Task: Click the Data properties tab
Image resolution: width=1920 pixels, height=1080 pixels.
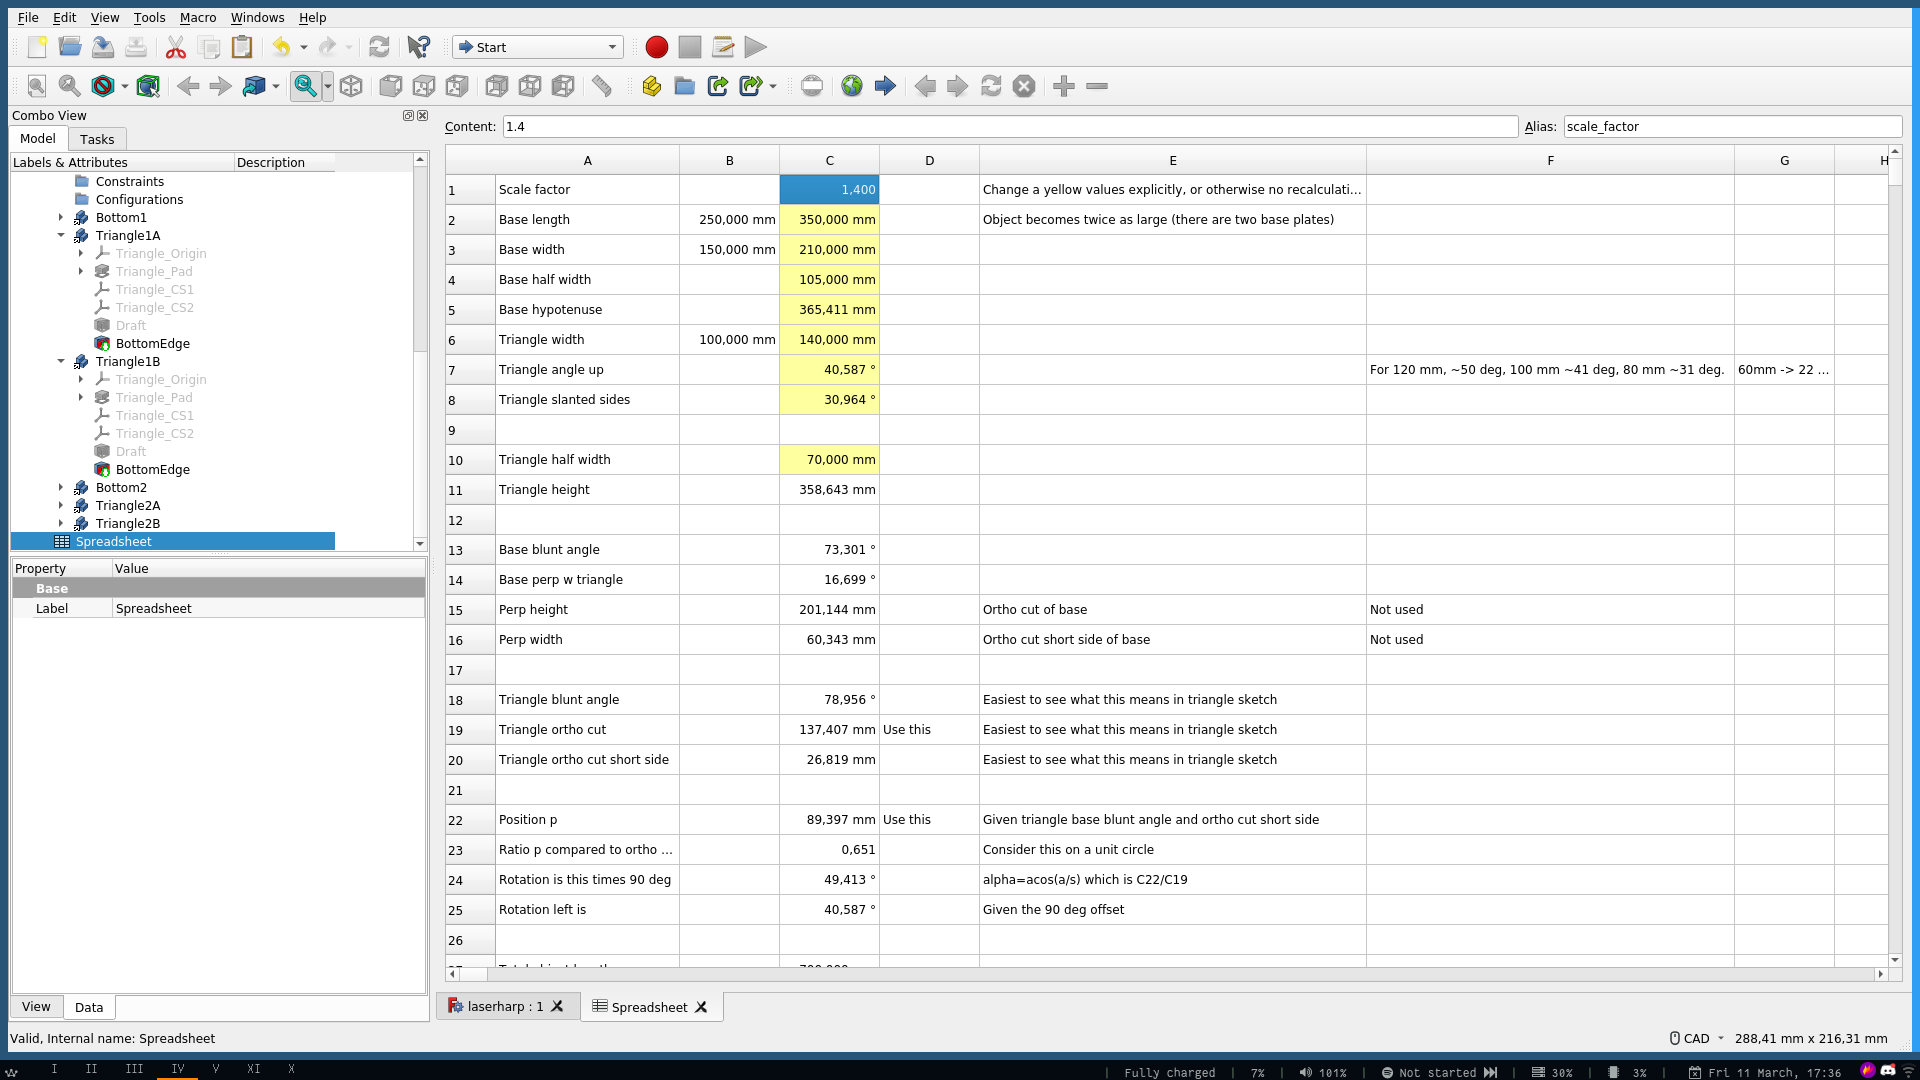Action: 88,1006
